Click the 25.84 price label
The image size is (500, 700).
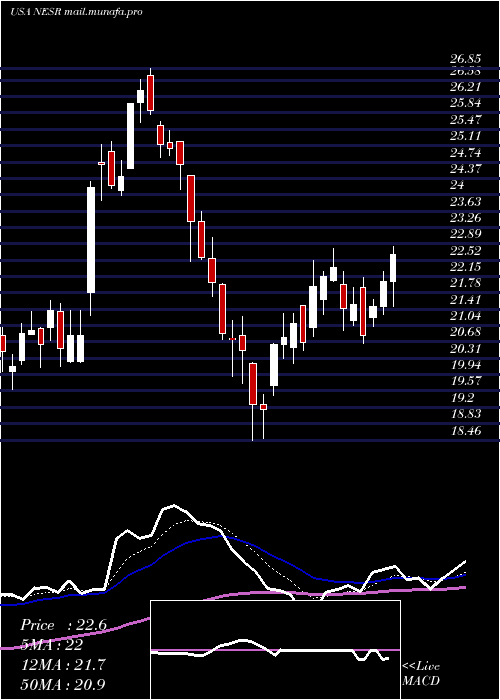(465, 103)
